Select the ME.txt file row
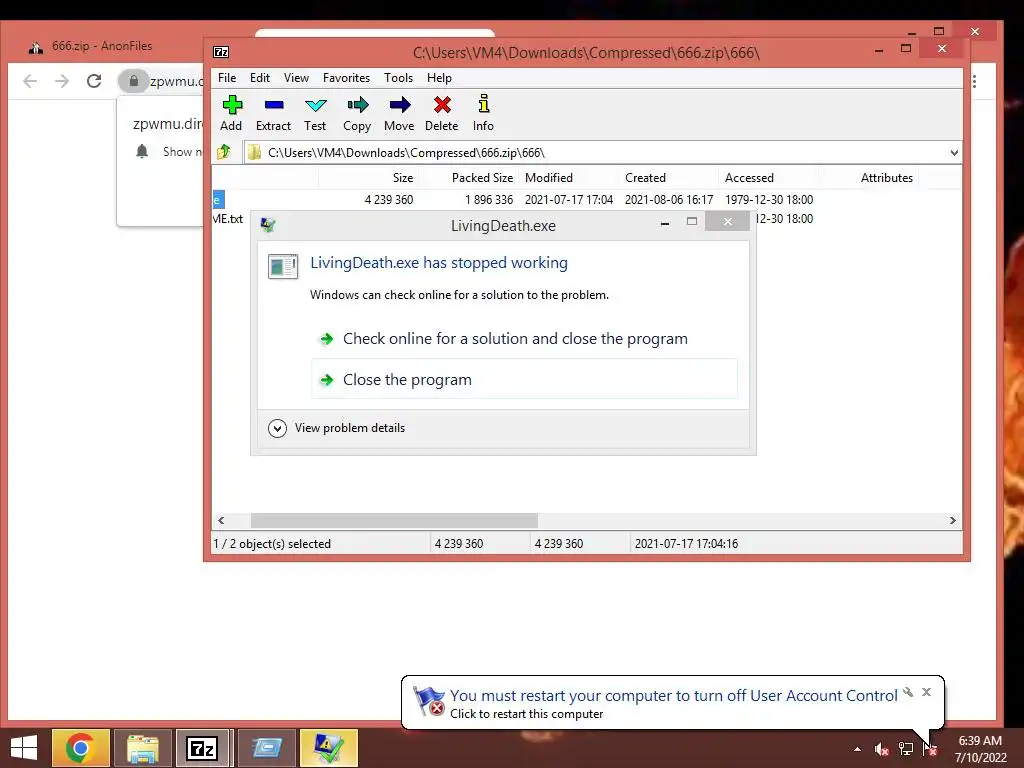Screen dimensions: 1024x768 click(227, 219)
